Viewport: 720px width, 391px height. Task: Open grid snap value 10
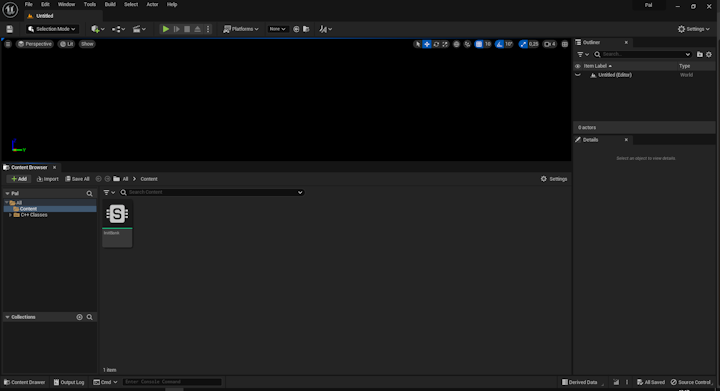(488, 44)
